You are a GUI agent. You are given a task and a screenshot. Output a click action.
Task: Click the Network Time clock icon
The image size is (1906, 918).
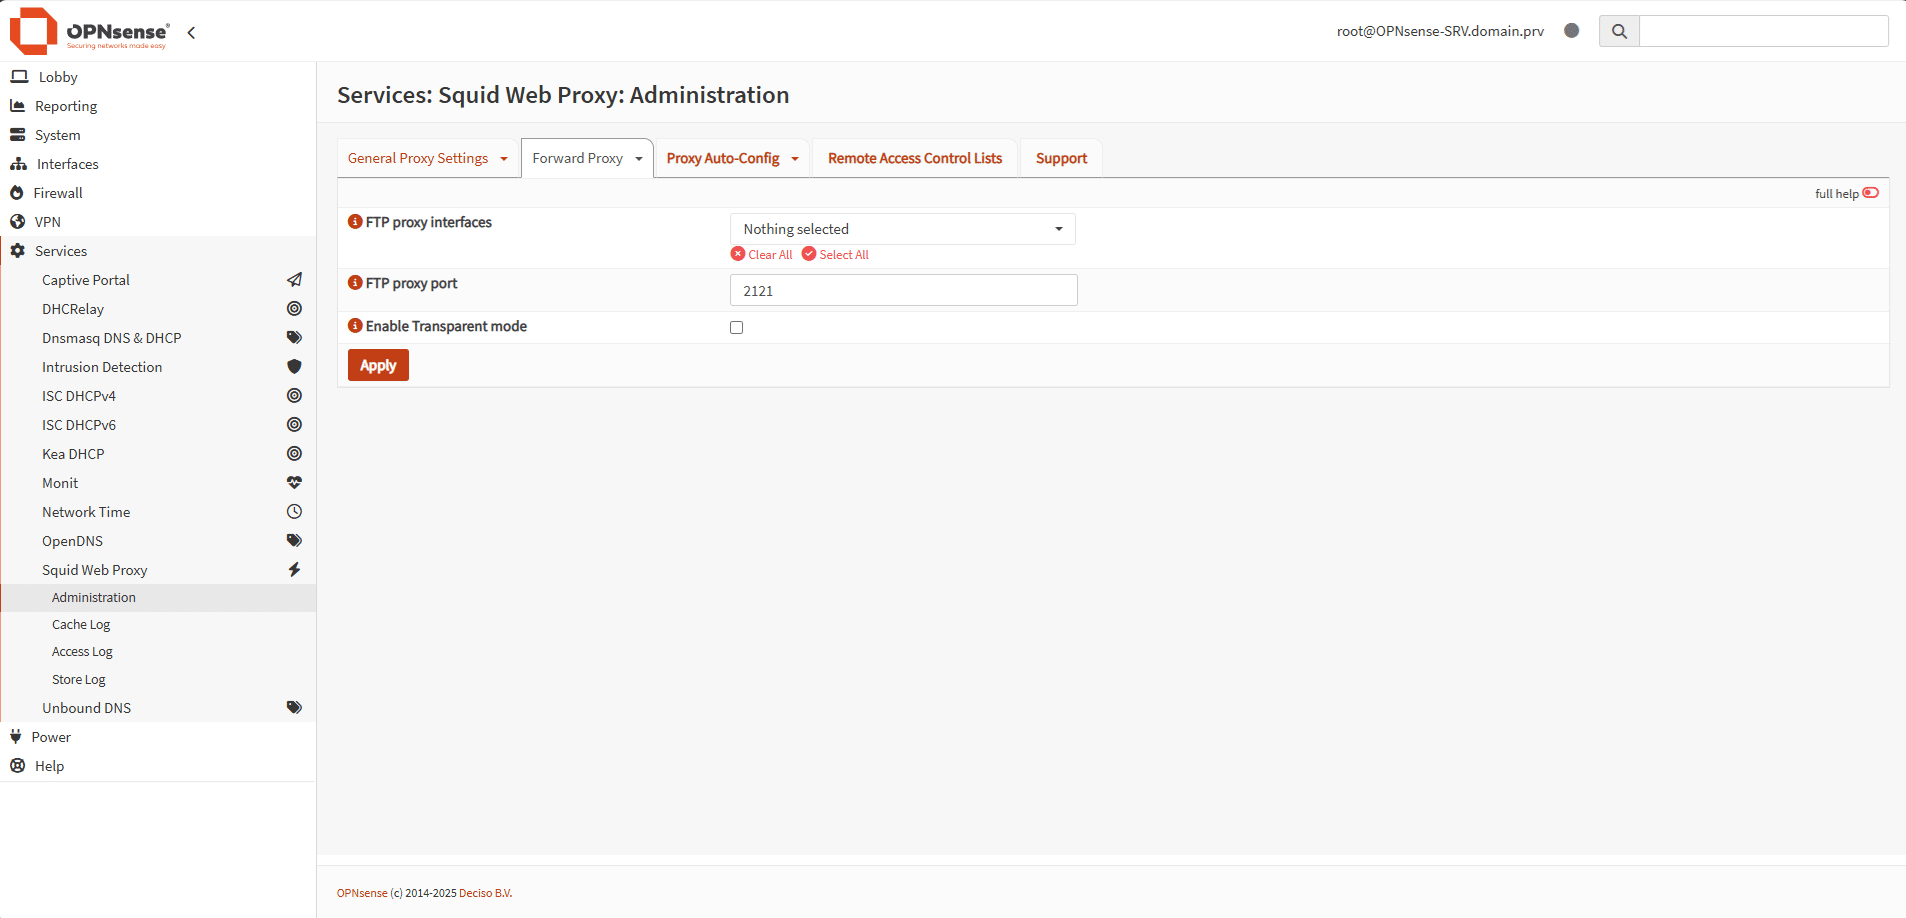294,512
